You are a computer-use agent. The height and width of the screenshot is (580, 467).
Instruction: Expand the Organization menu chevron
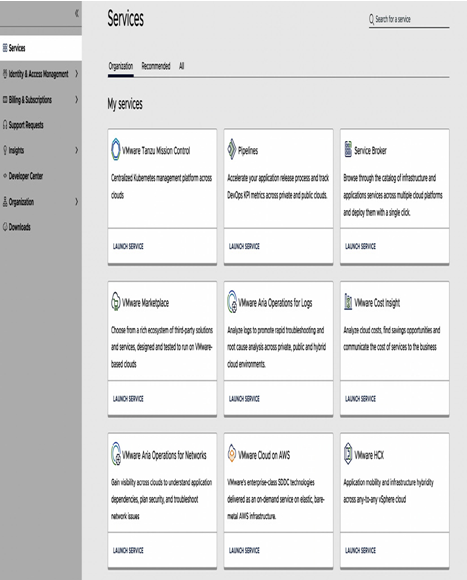click(x=77, y=202)
